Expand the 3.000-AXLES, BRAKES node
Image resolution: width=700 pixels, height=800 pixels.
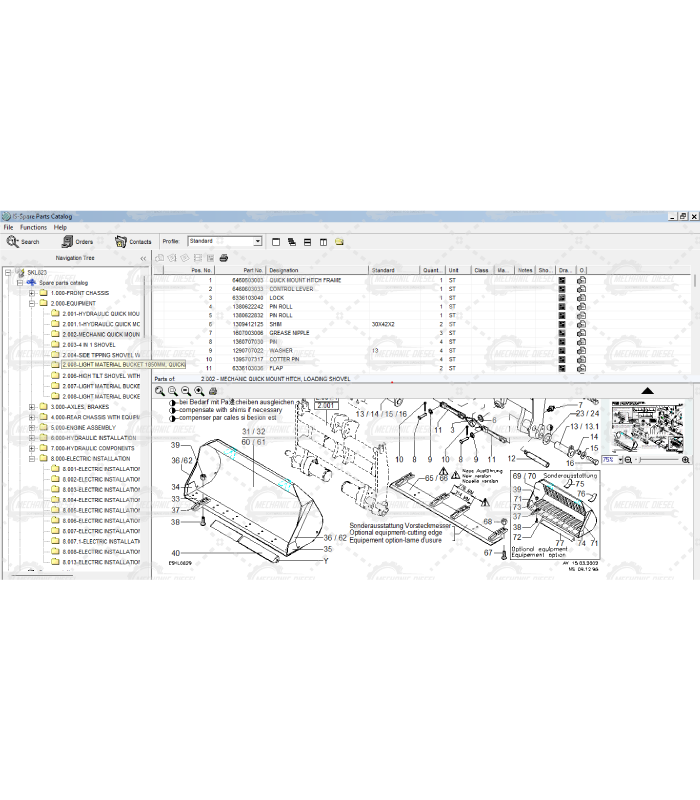[x=32, y=407]
